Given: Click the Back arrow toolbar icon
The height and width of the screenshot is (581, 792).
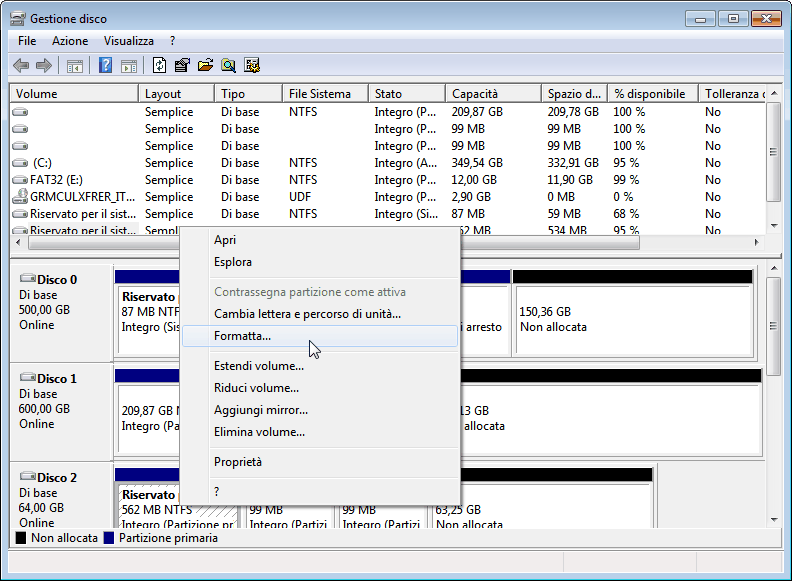Looking at the screenshot, I should (21, 66).
